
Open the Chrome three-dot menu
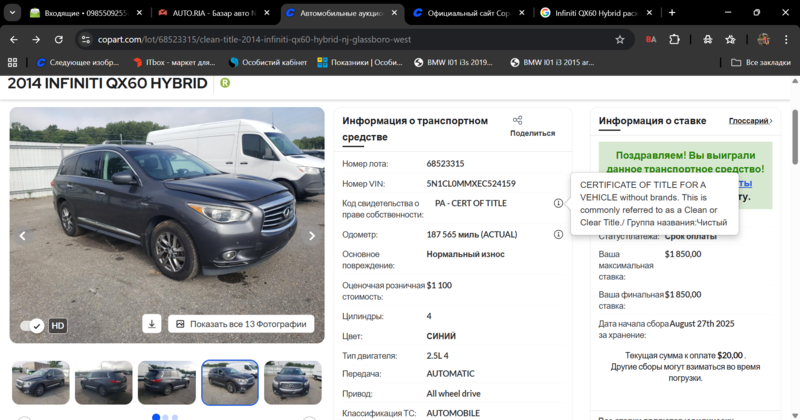tap(786, 39)
